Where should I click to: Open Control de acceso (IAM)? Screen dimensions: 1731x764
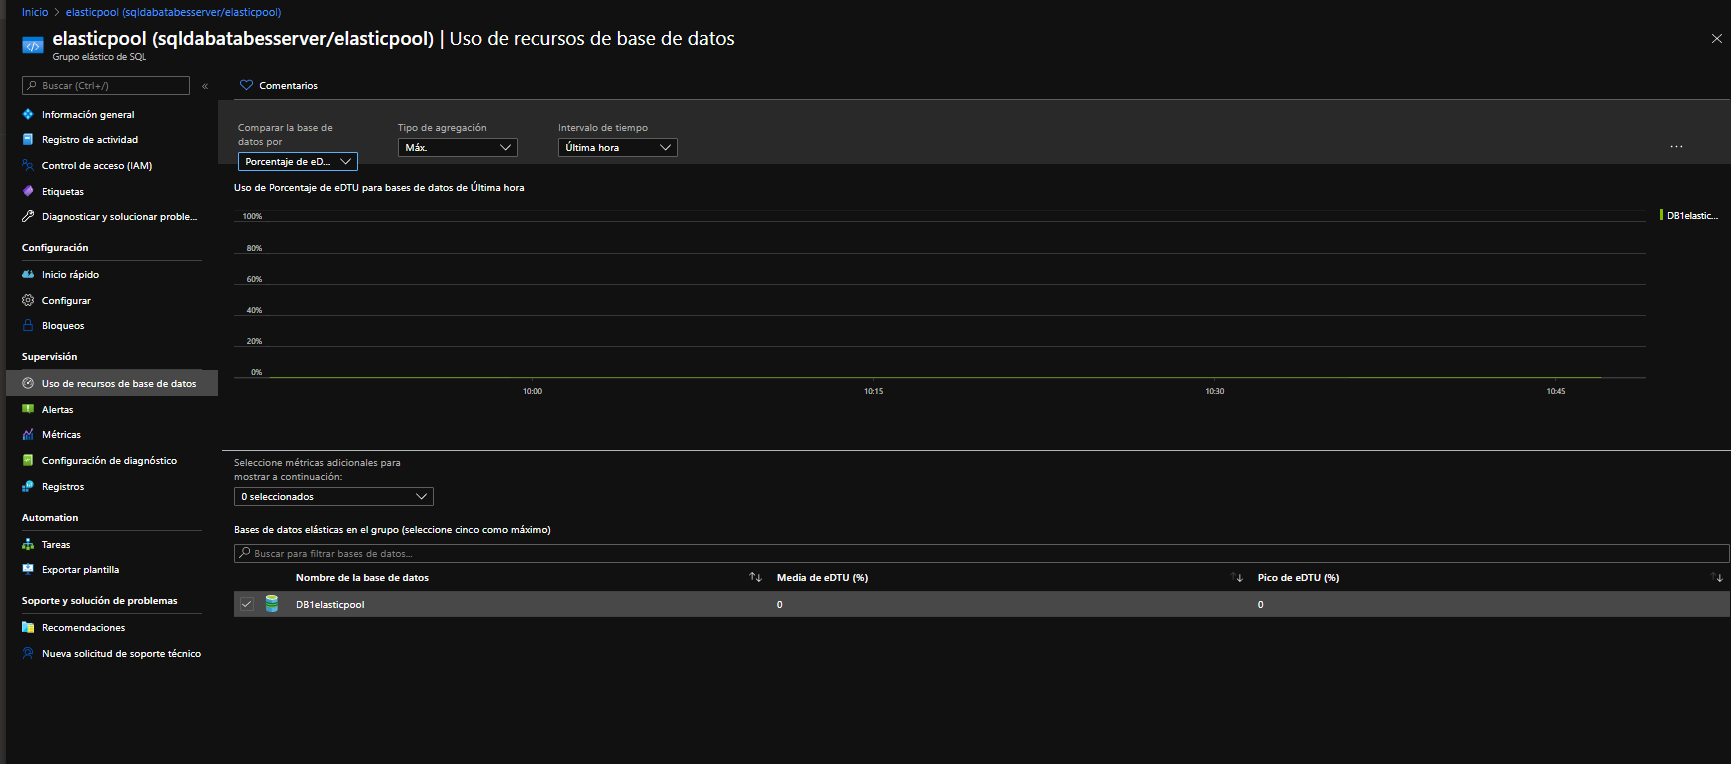click(x=97, y=166)
